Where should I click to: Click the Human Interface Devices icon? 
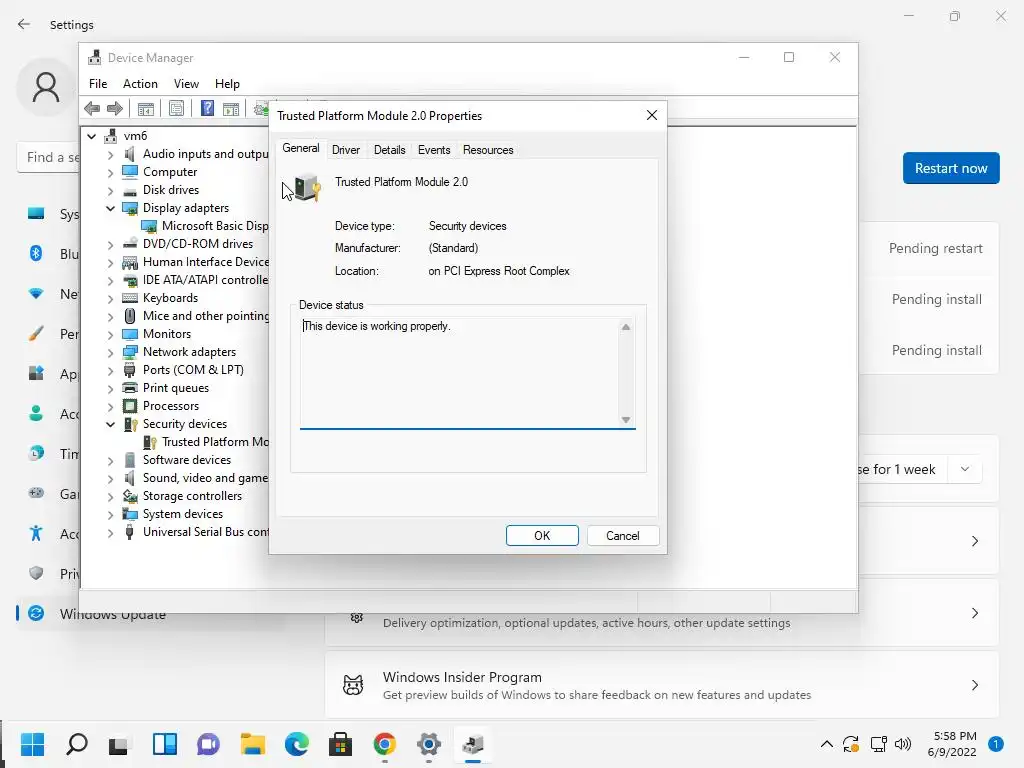(130, 262)
